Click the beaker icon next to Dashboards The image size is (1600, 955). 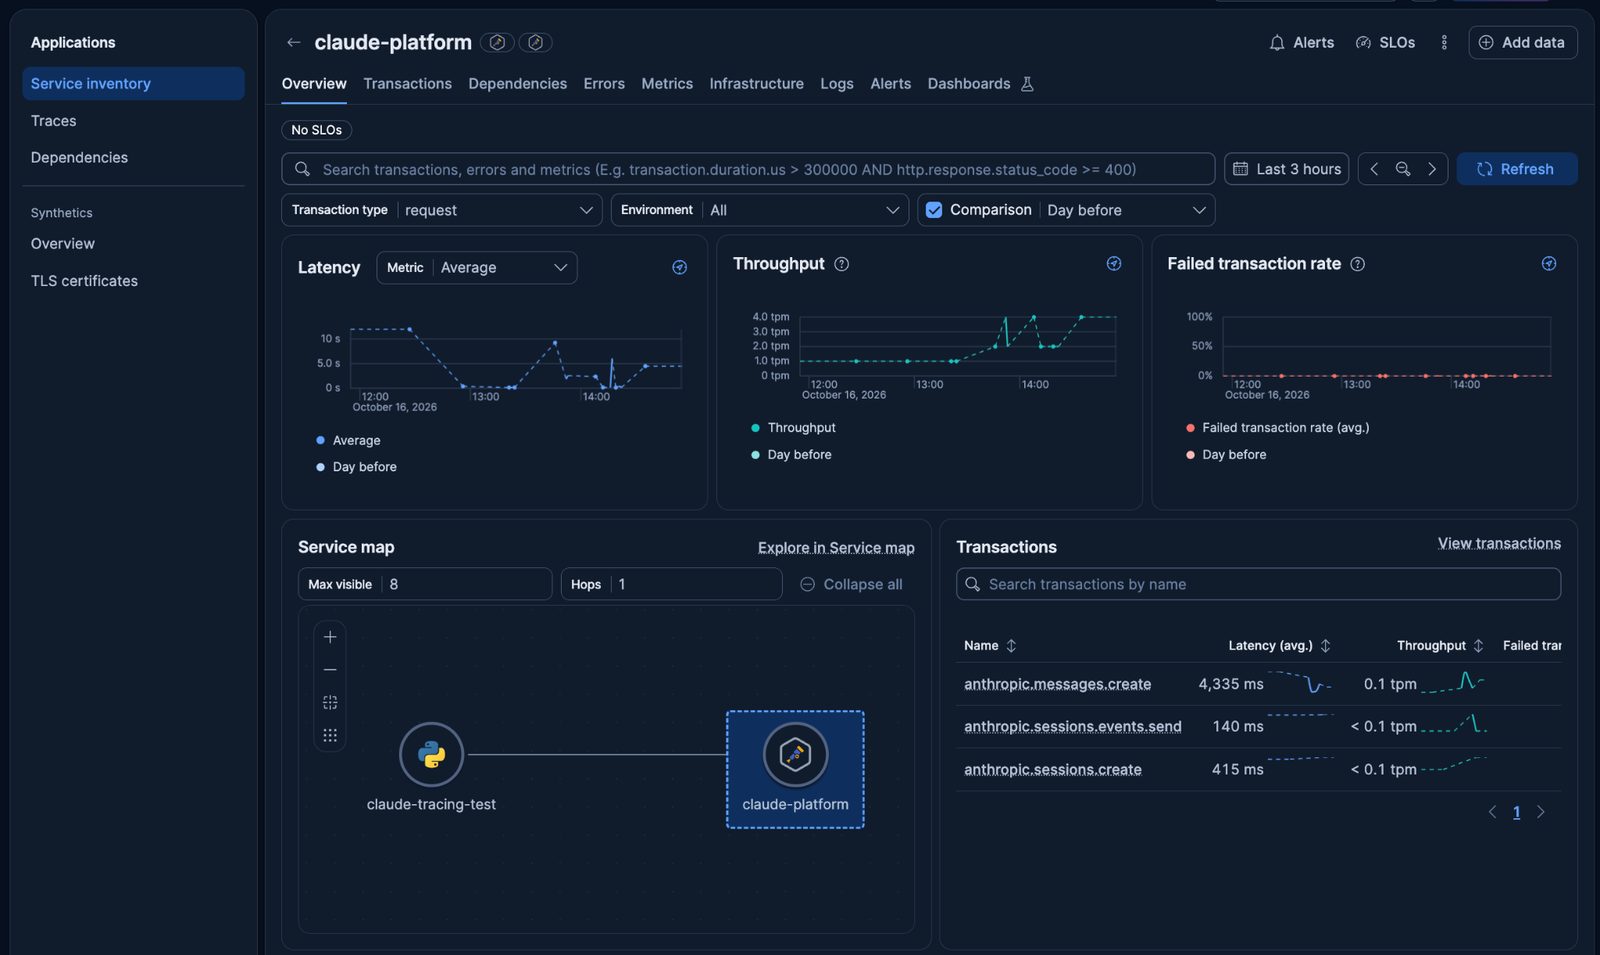[1027, 84]
